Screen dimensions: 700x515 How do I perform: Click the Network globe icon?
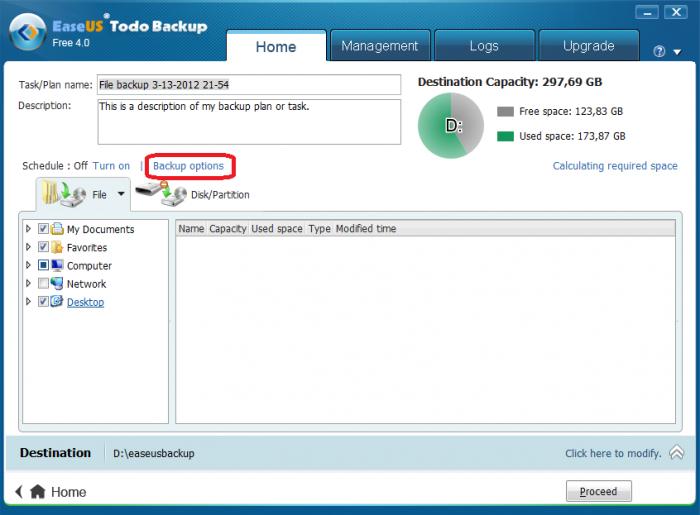57,283
